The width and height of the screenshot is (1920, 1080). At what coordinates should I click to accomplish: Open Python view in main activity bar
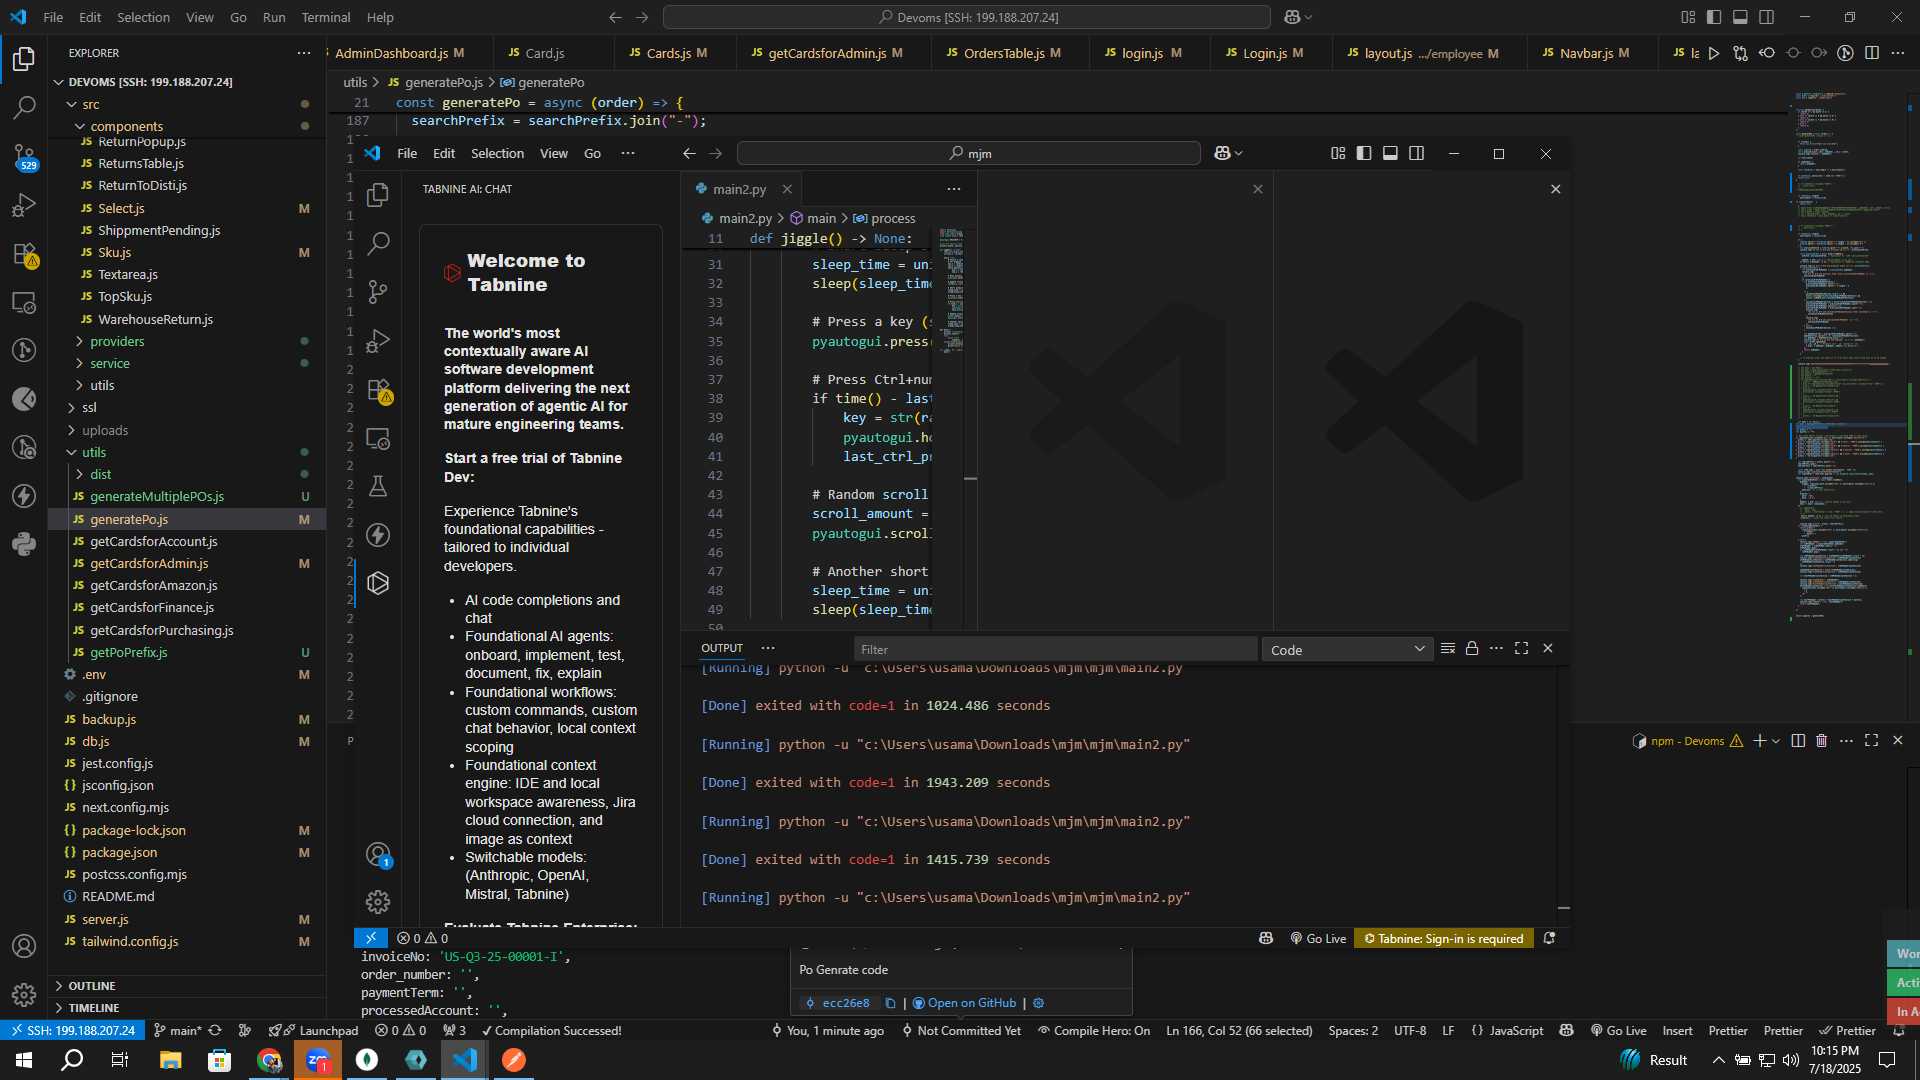(24, 544)
